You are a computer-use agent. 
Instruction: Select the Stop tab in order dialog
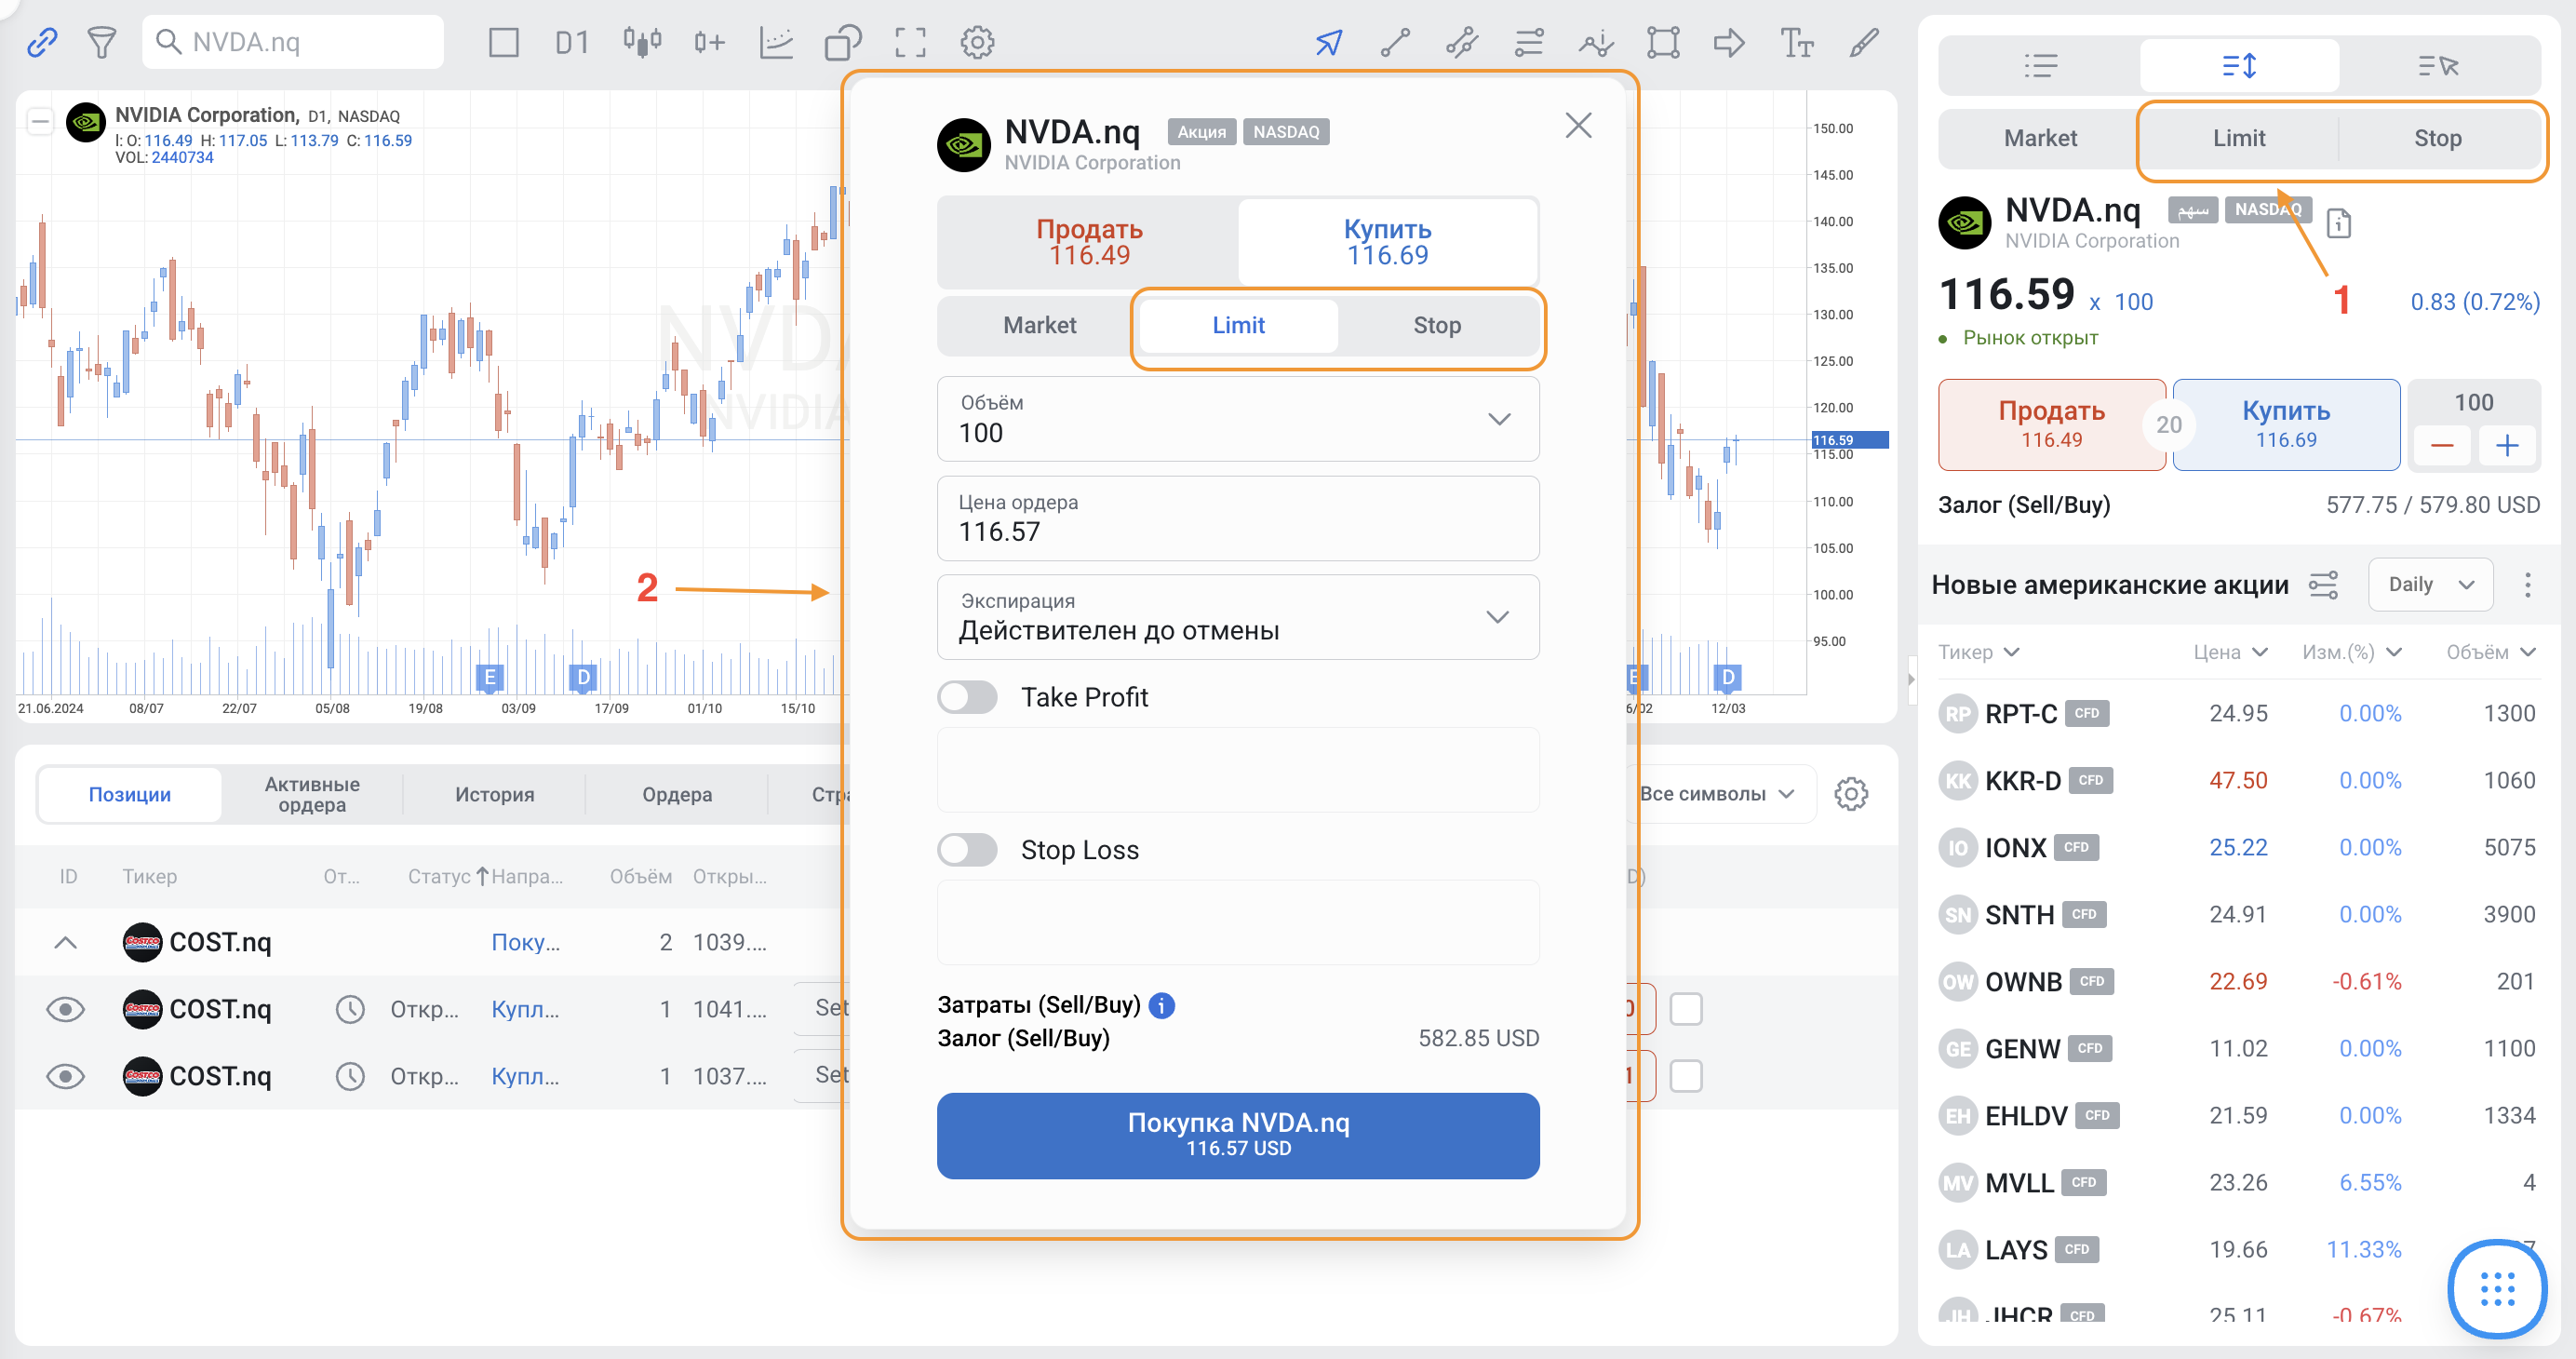pos(1436,325)
